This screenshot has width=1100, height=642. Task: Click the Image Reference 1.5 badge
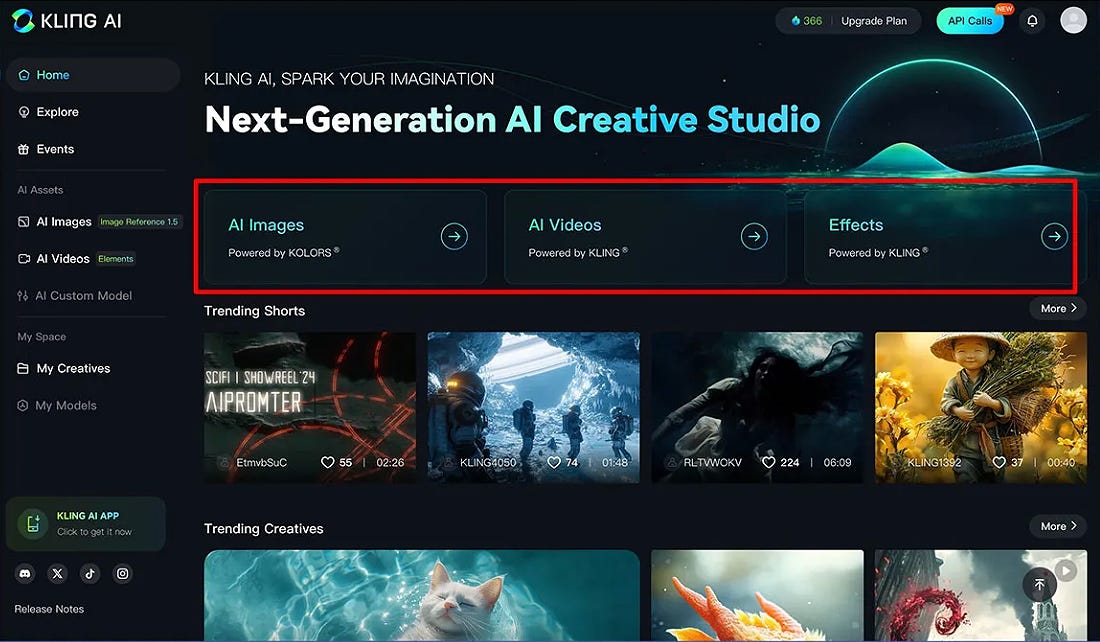139,222
